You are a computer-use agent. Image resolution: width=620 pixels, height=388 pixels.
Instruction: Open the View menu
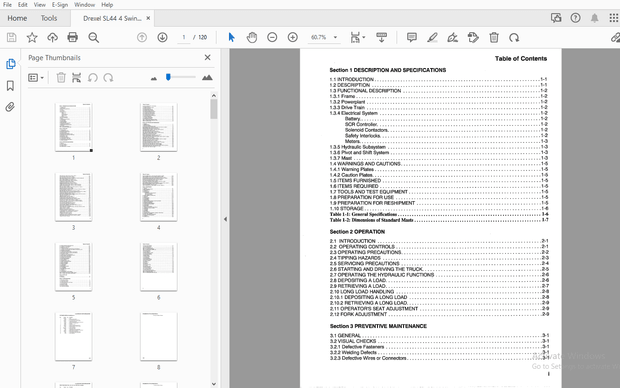40,5
